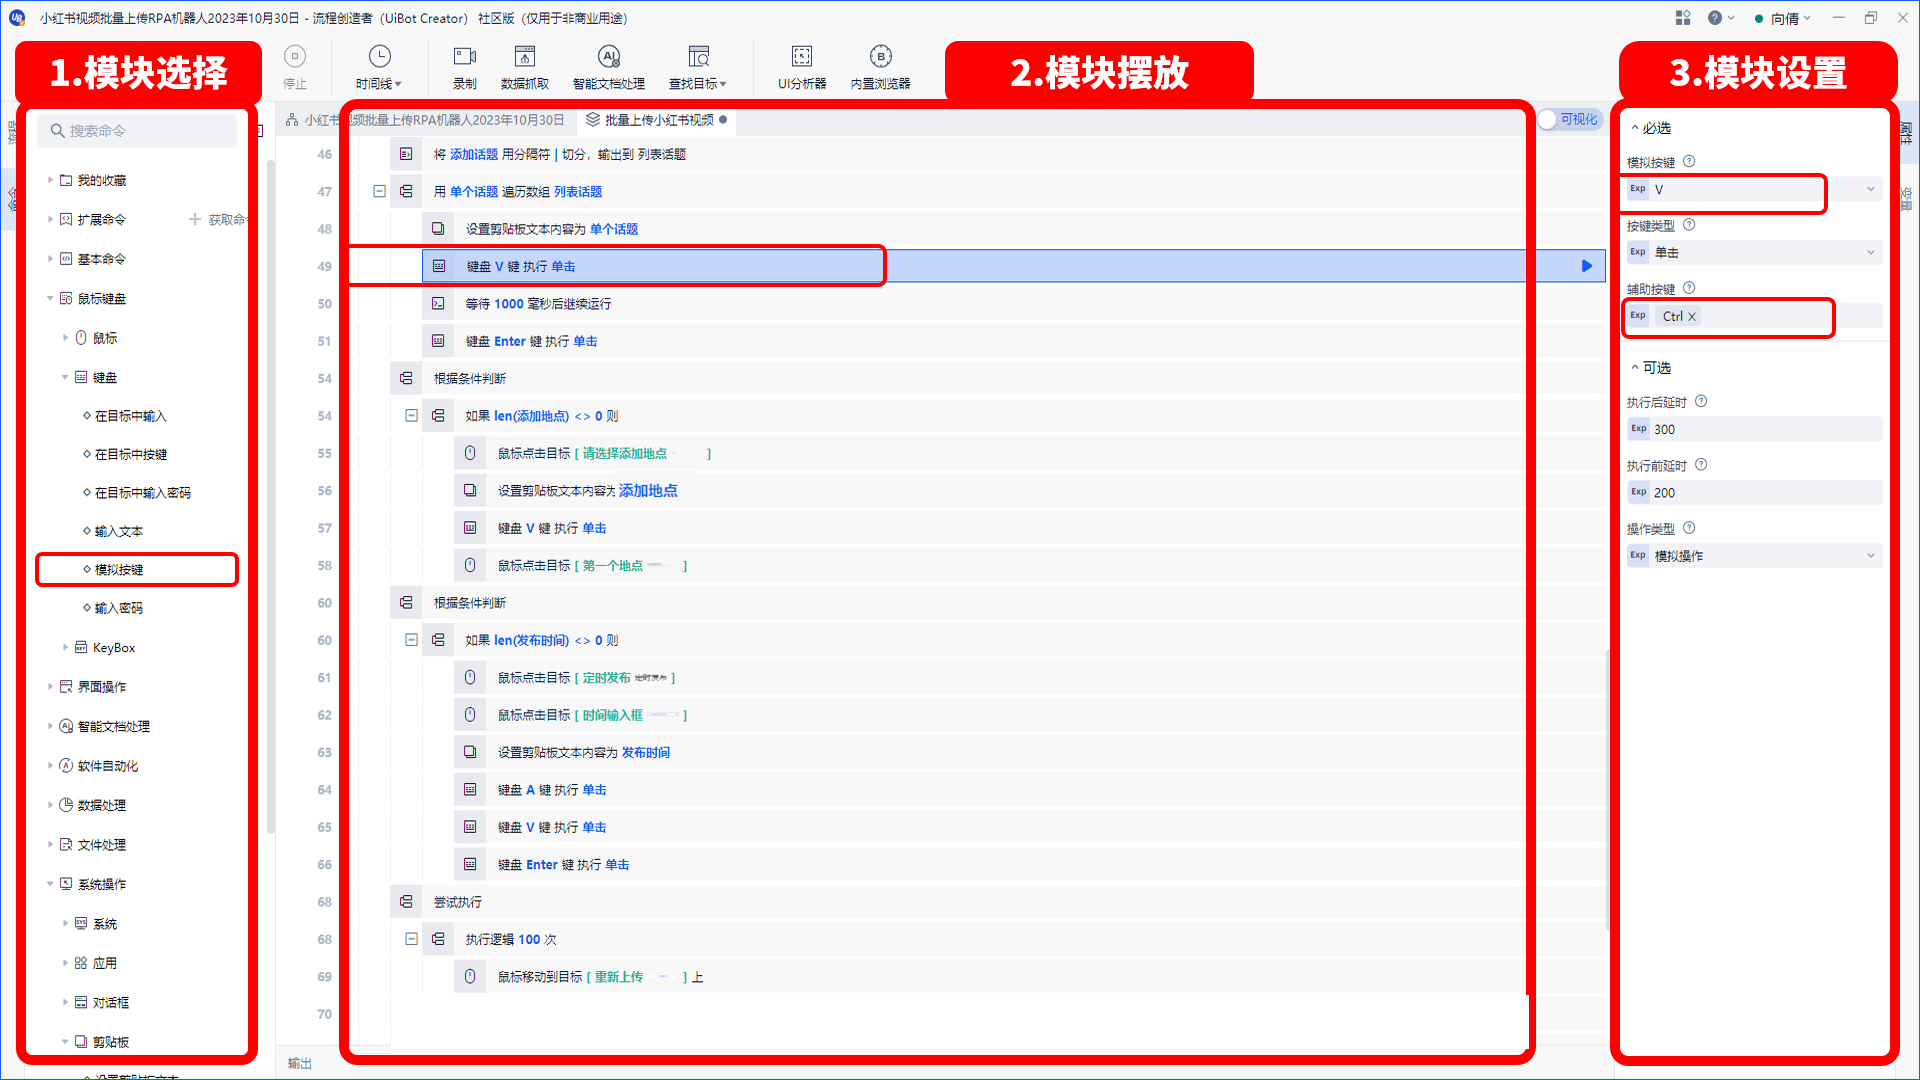
Task: Collapse the 如果 len(发布时间) condition block
Action: (x=411, y=639)
